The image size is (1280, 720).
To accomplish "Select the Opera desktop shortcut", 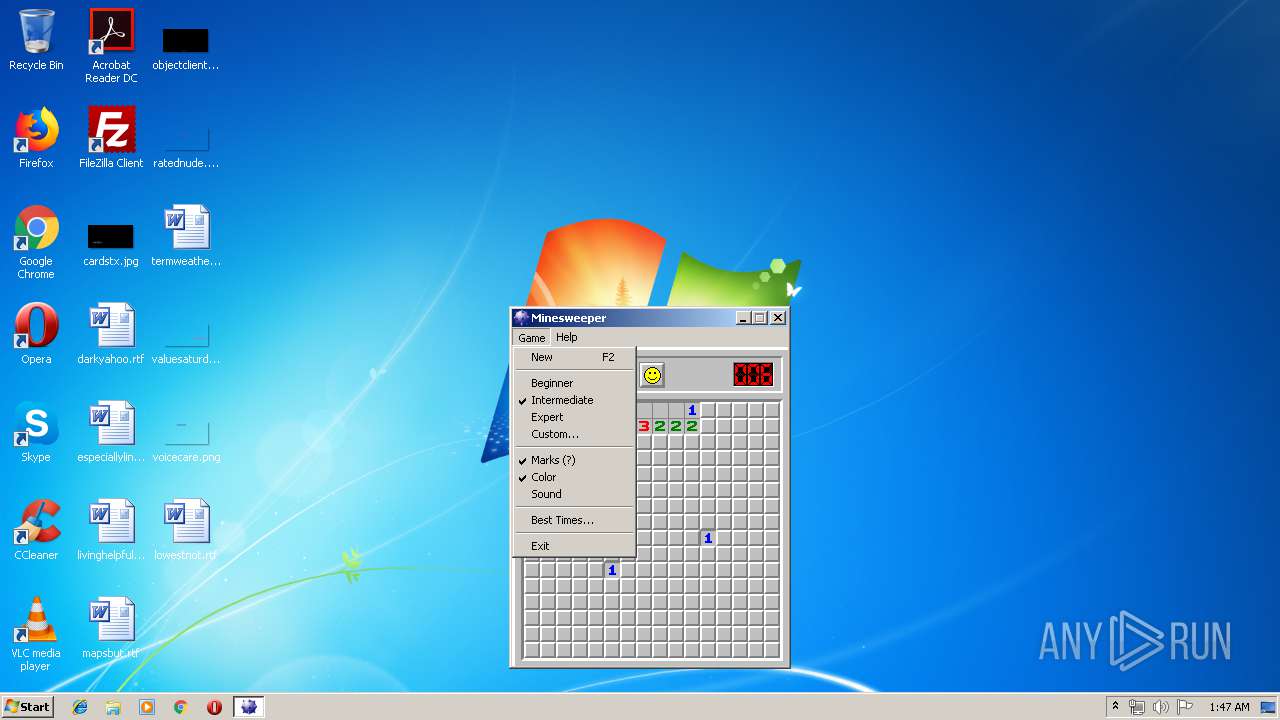I will (x=36, y=334).
